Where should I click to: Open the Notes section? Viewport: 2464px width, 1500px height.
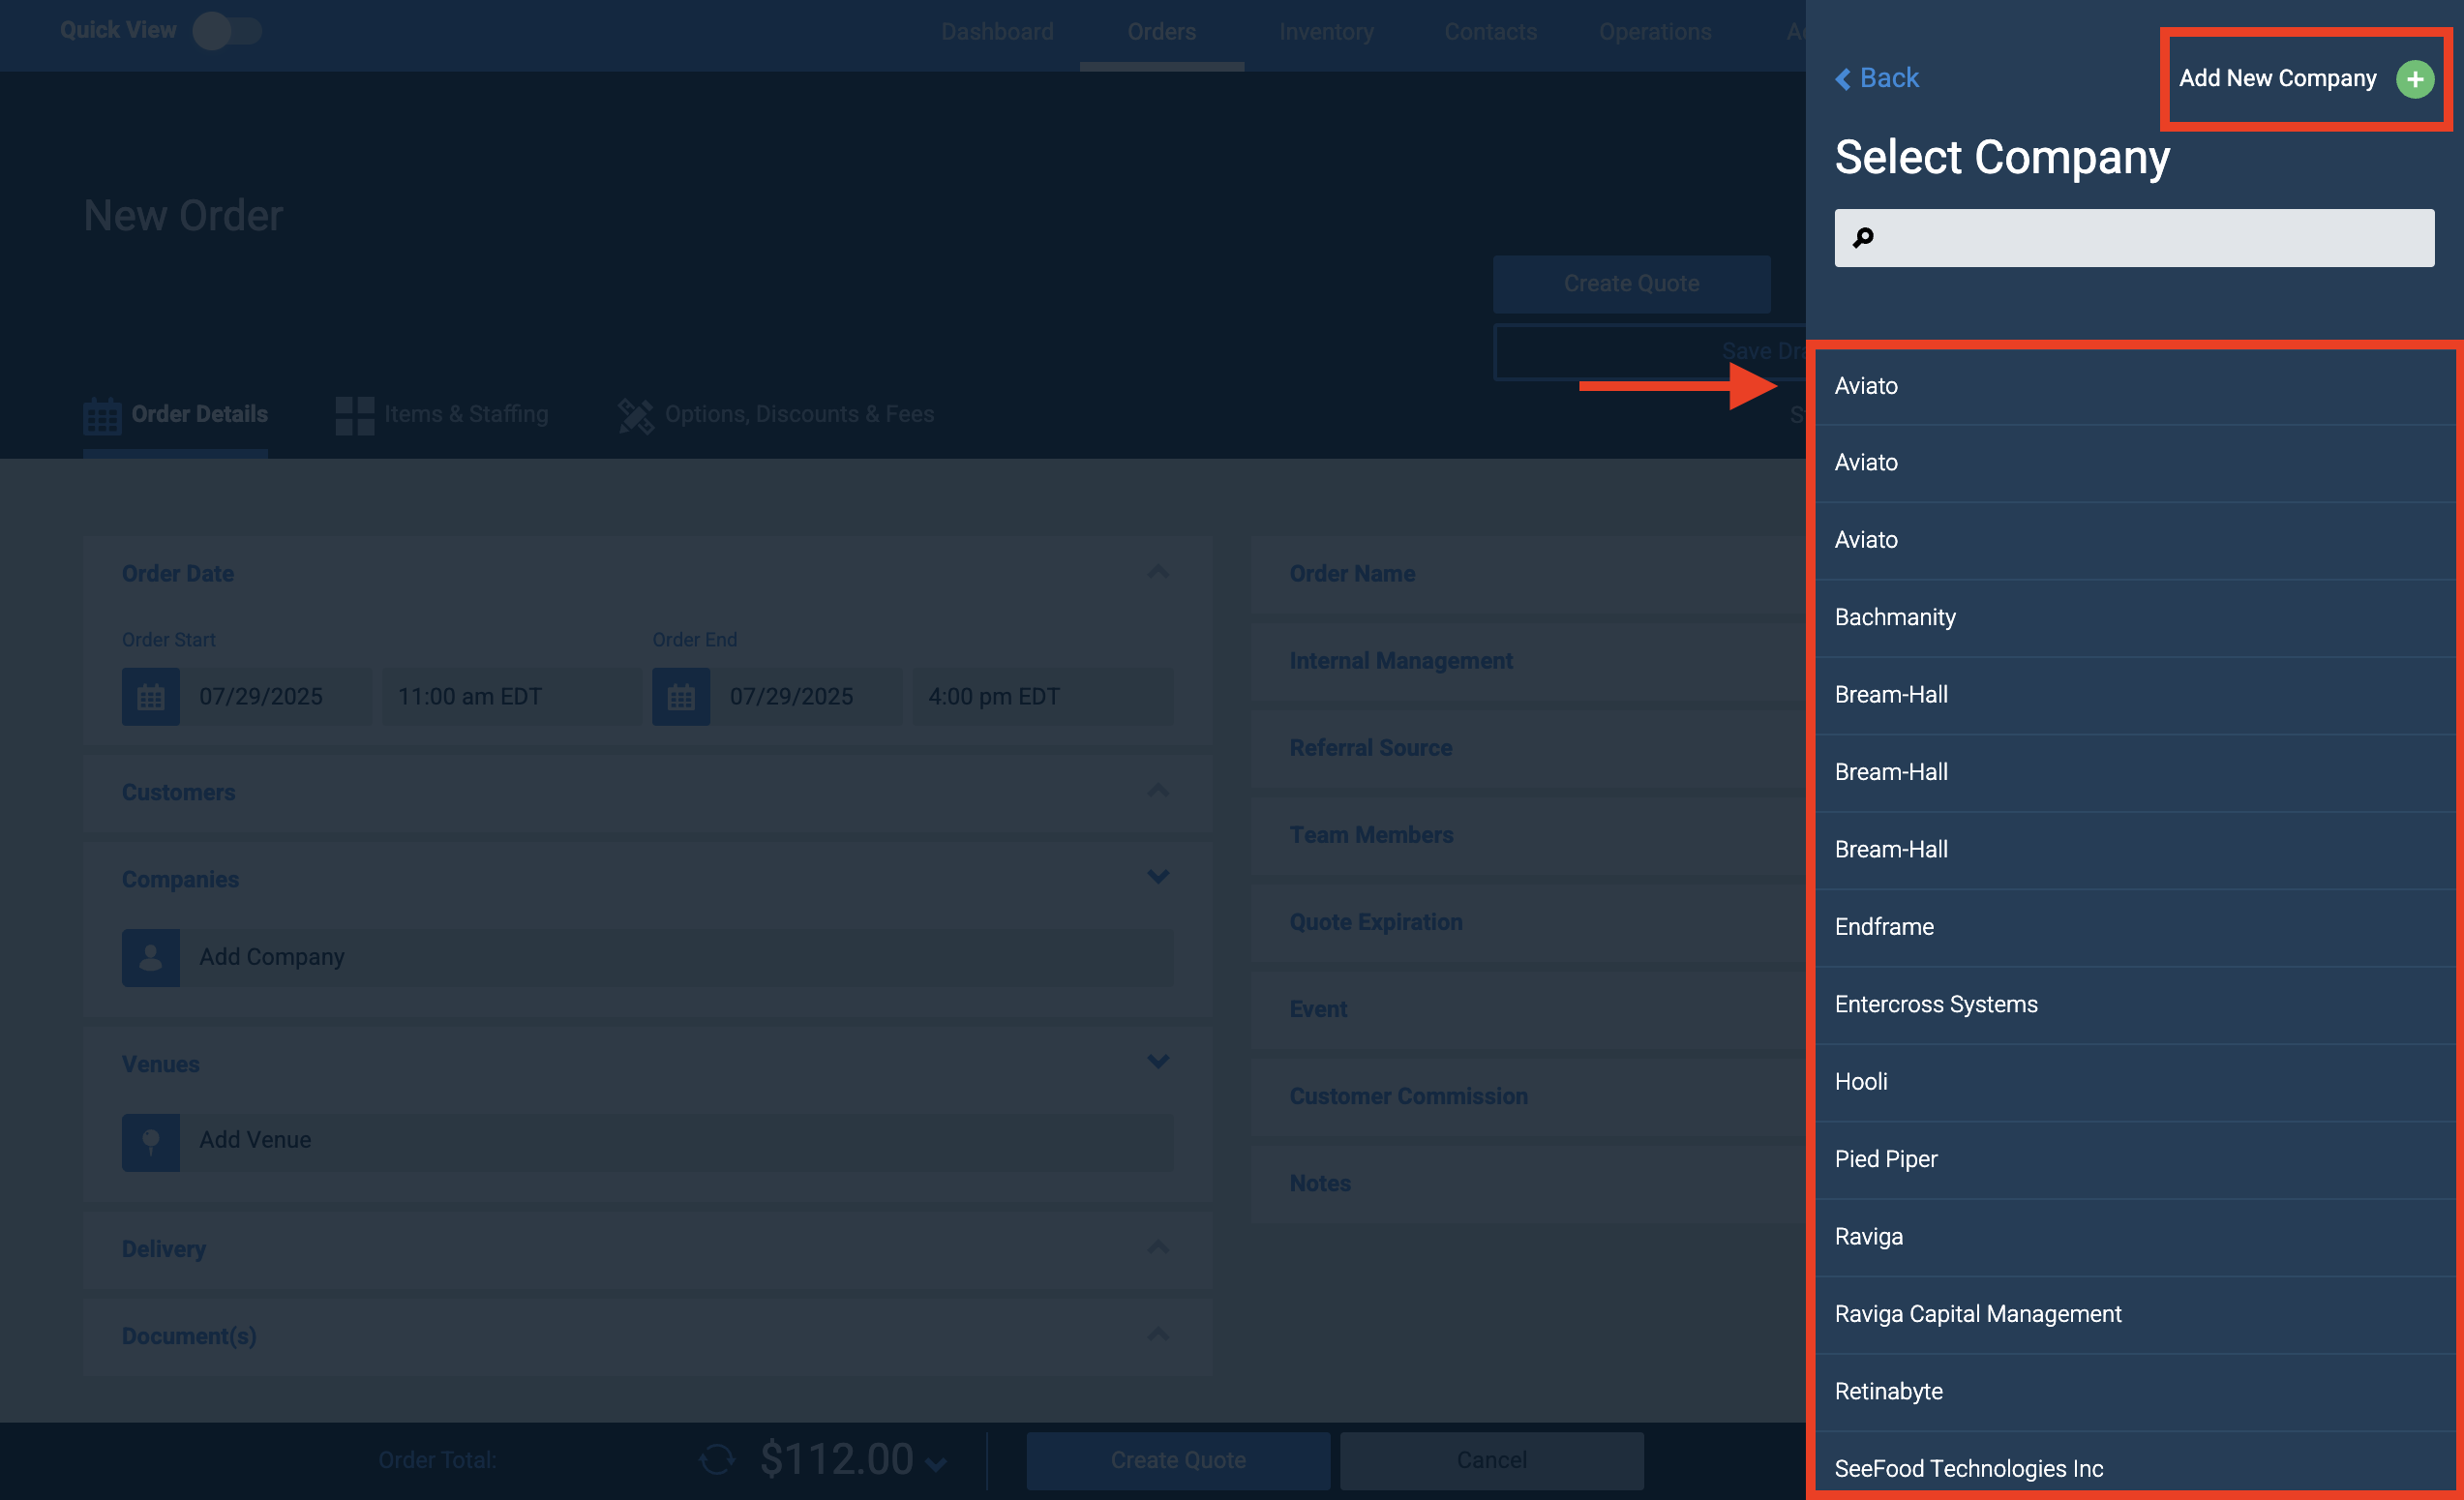click(x=1528, y=1183)
